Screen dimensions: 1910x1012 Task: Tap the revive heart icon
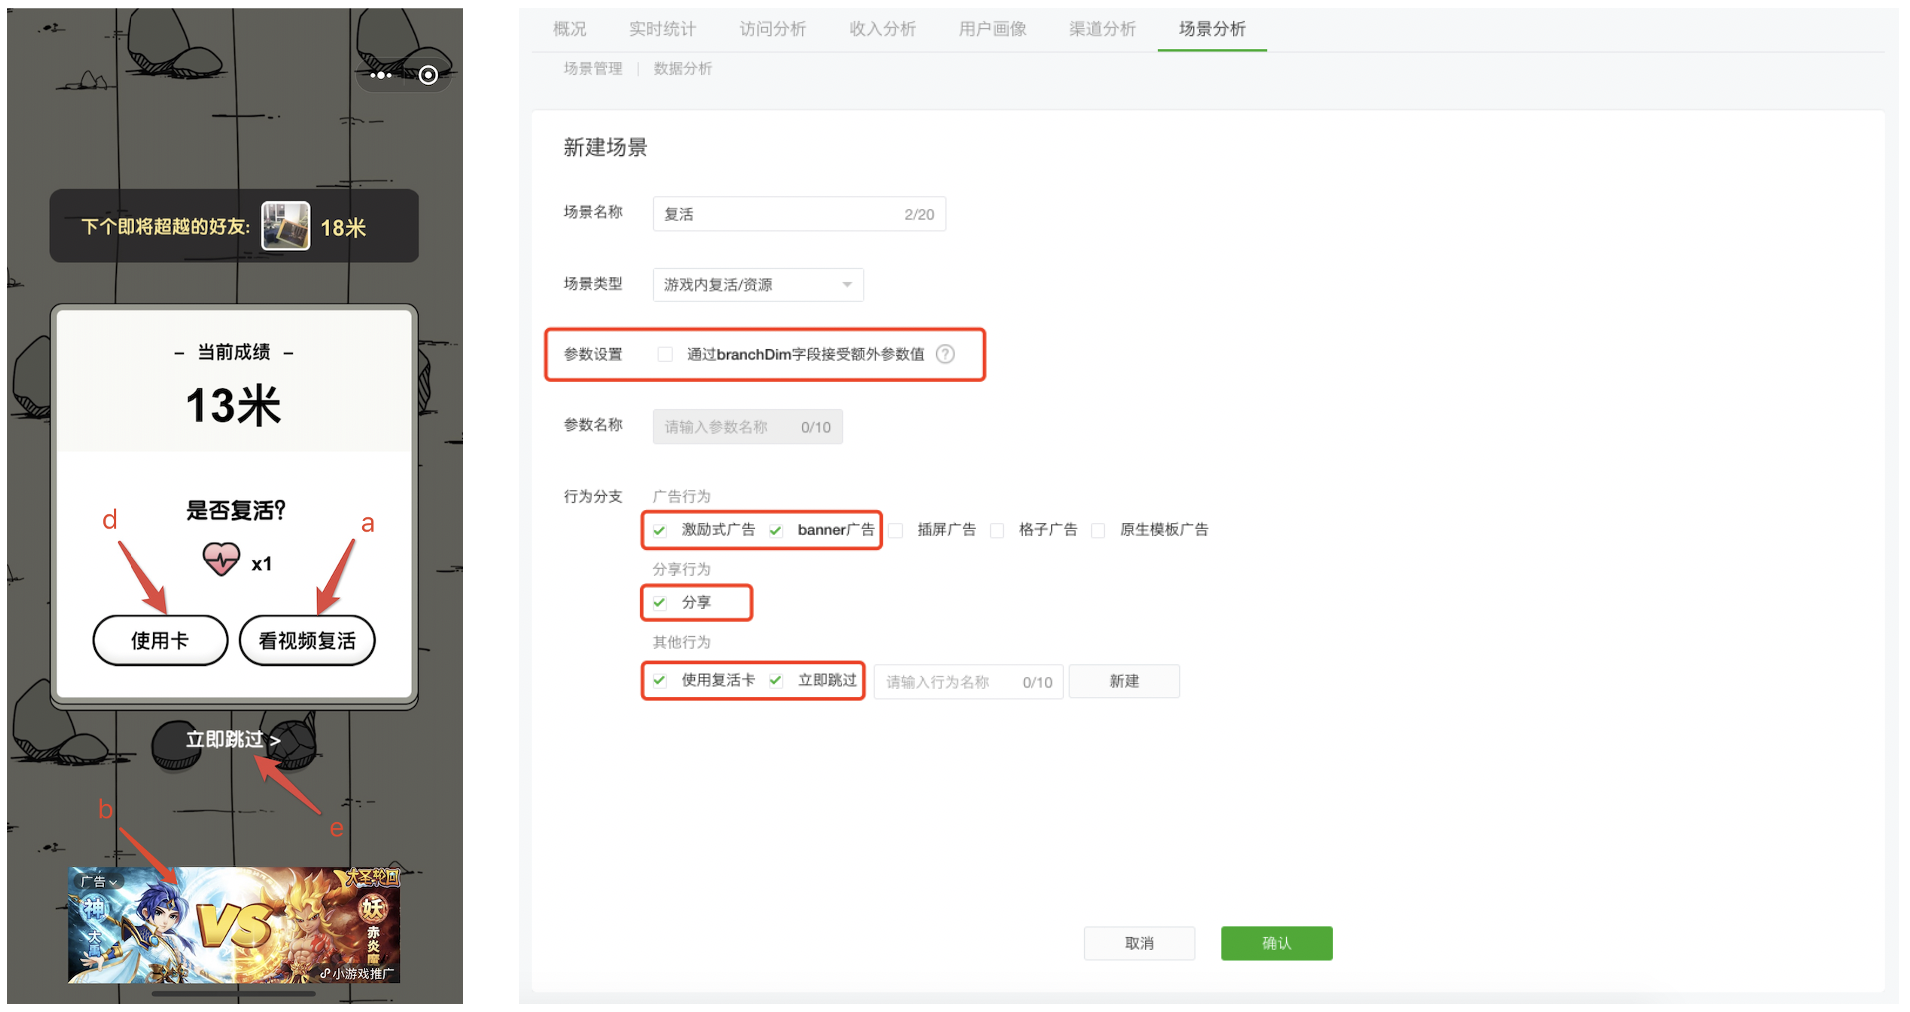(221, 559)
